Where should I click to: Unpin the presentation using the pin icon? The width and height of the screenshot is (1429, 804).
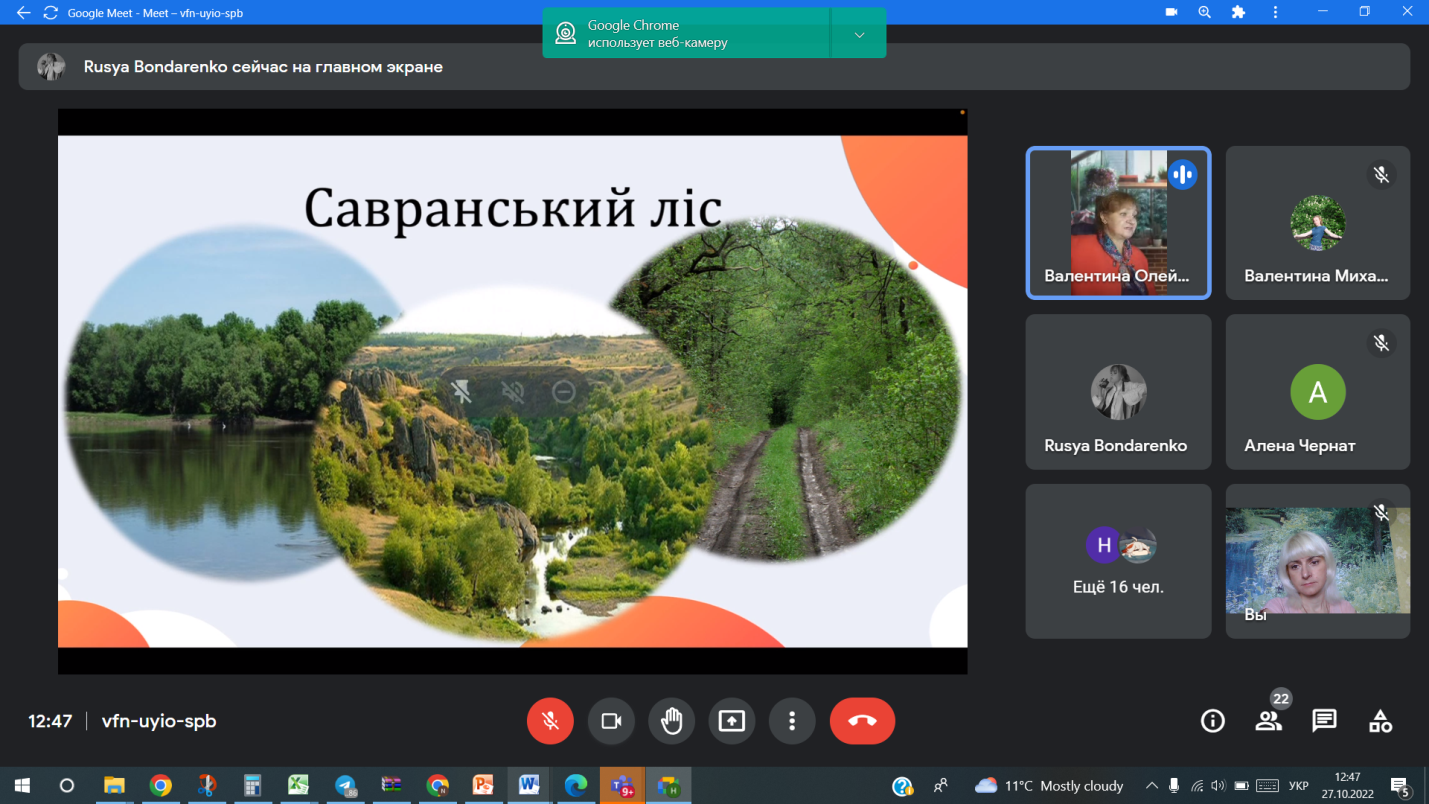461,392
